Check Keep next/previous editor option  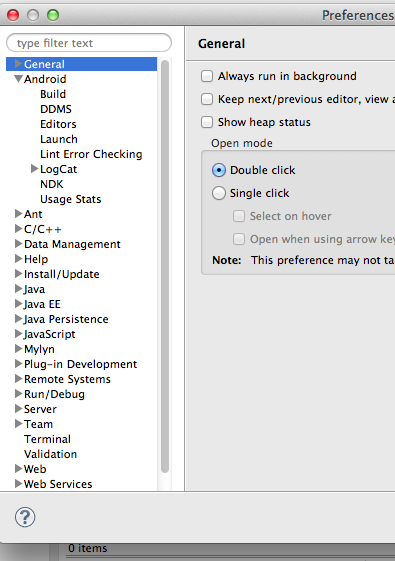(207, 99)
